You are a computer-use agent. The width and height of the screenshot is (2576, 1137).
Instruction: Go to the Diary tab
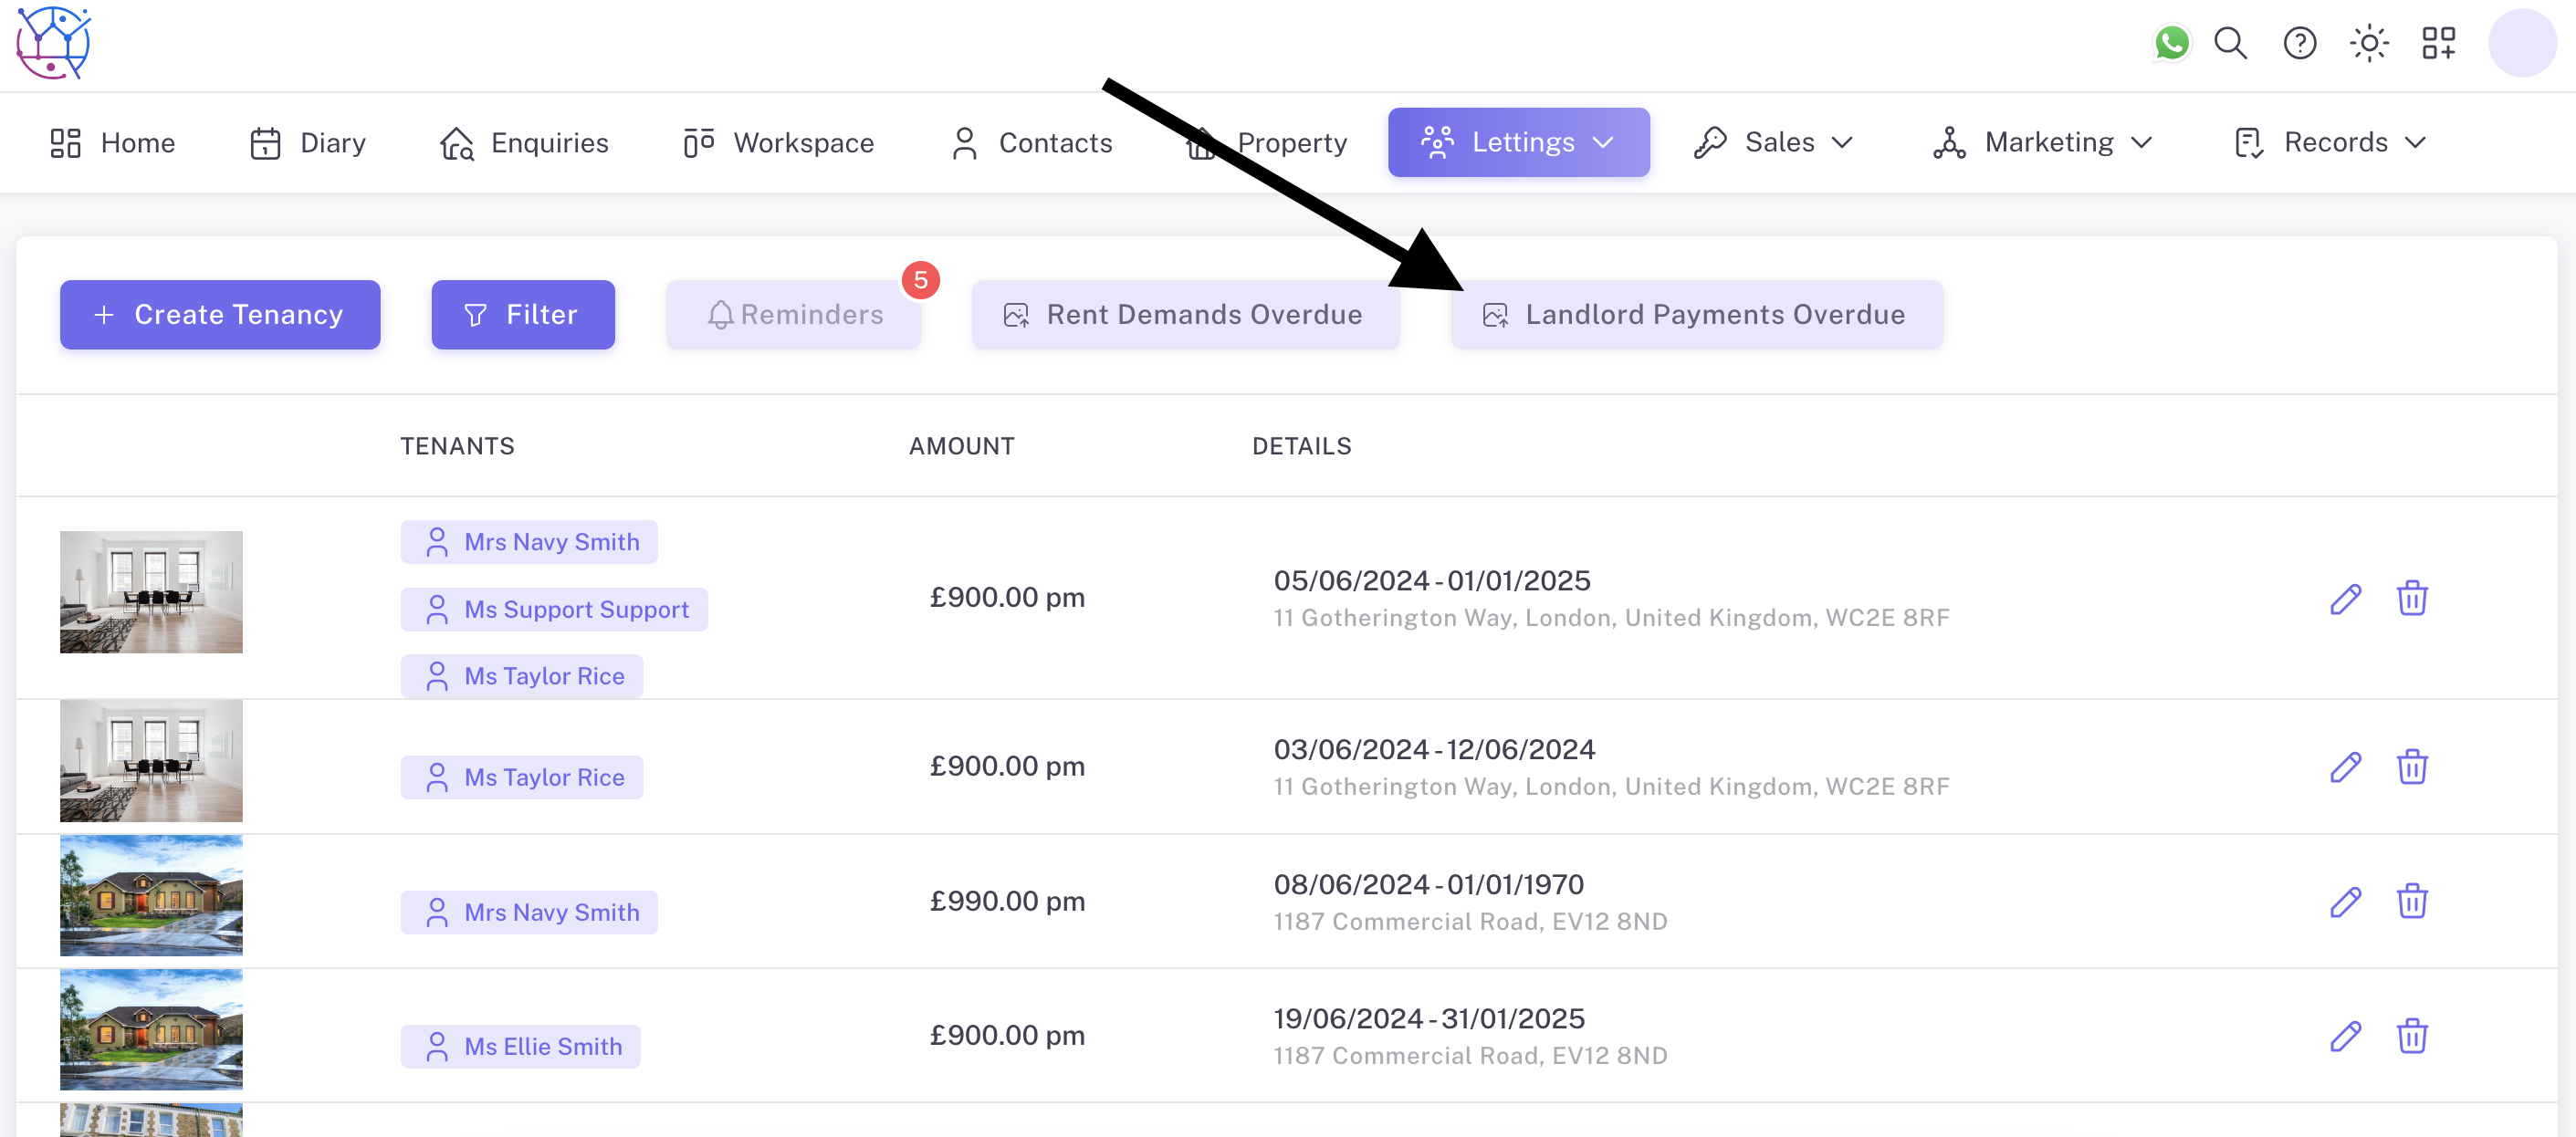308,142
